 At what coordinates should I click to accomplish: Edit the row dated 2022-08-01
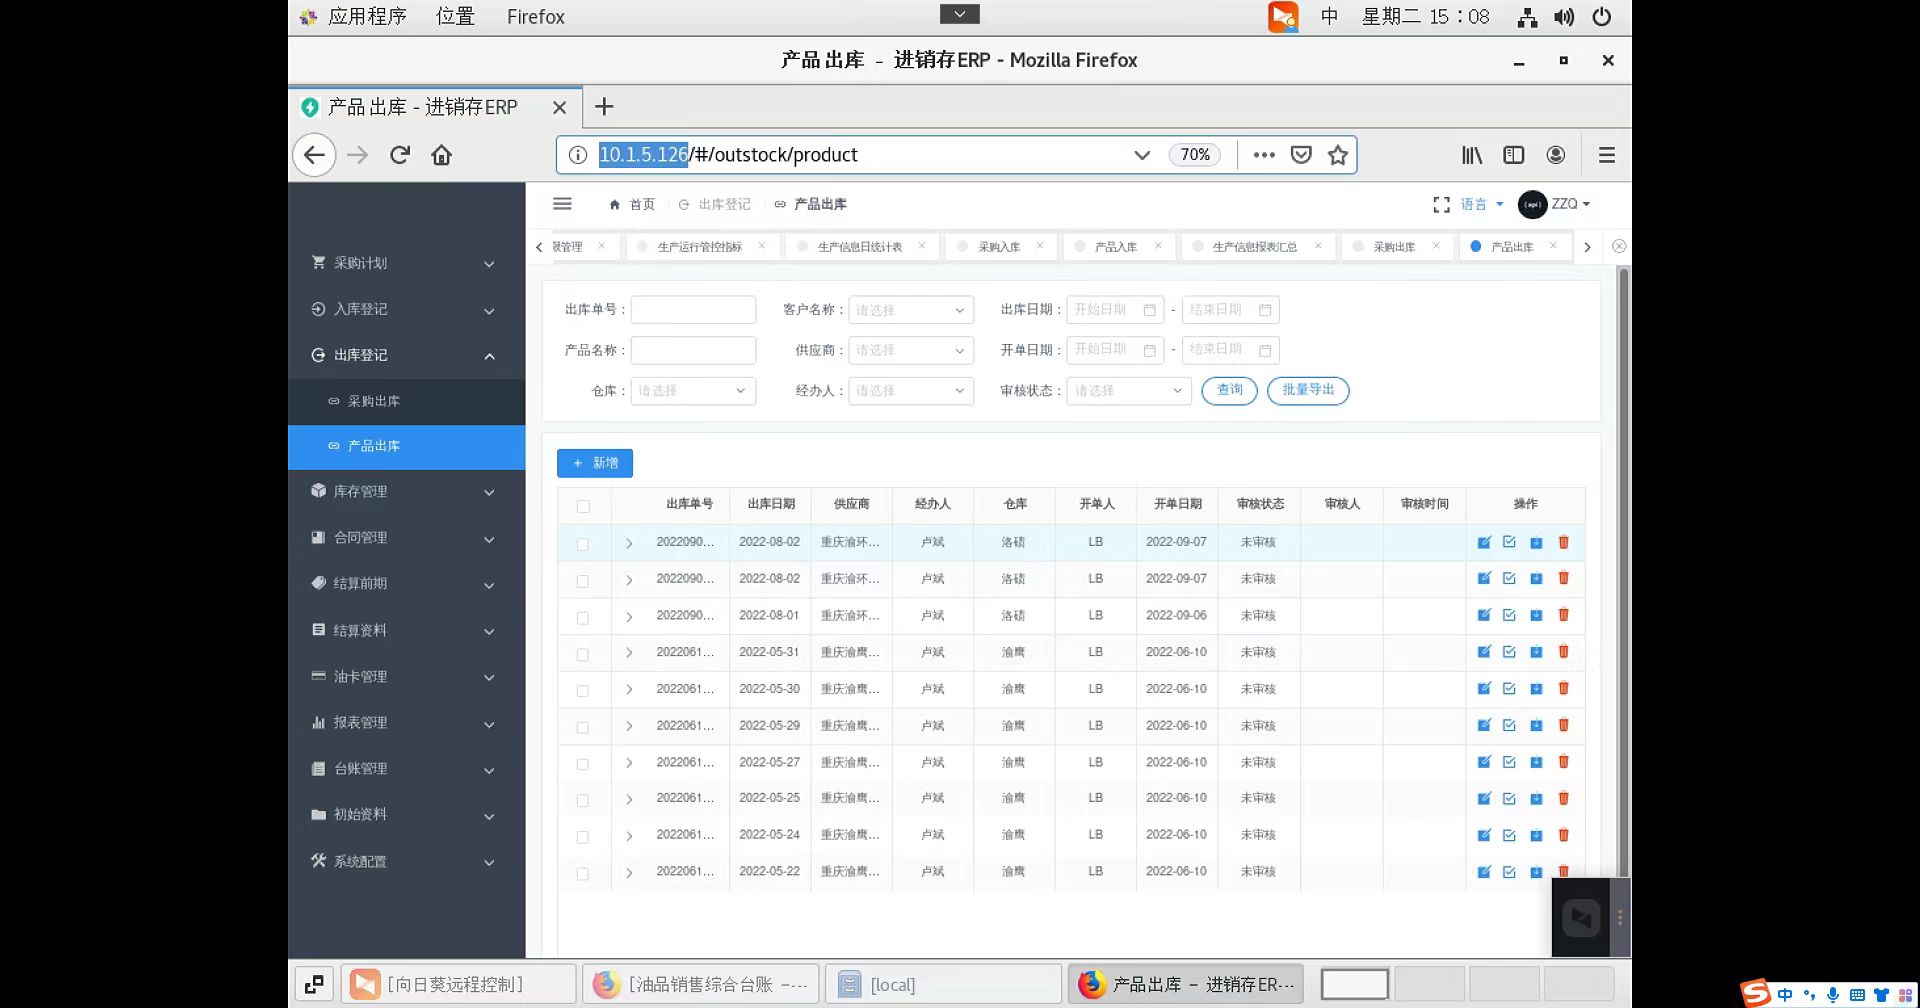[x=1484, y=615]
